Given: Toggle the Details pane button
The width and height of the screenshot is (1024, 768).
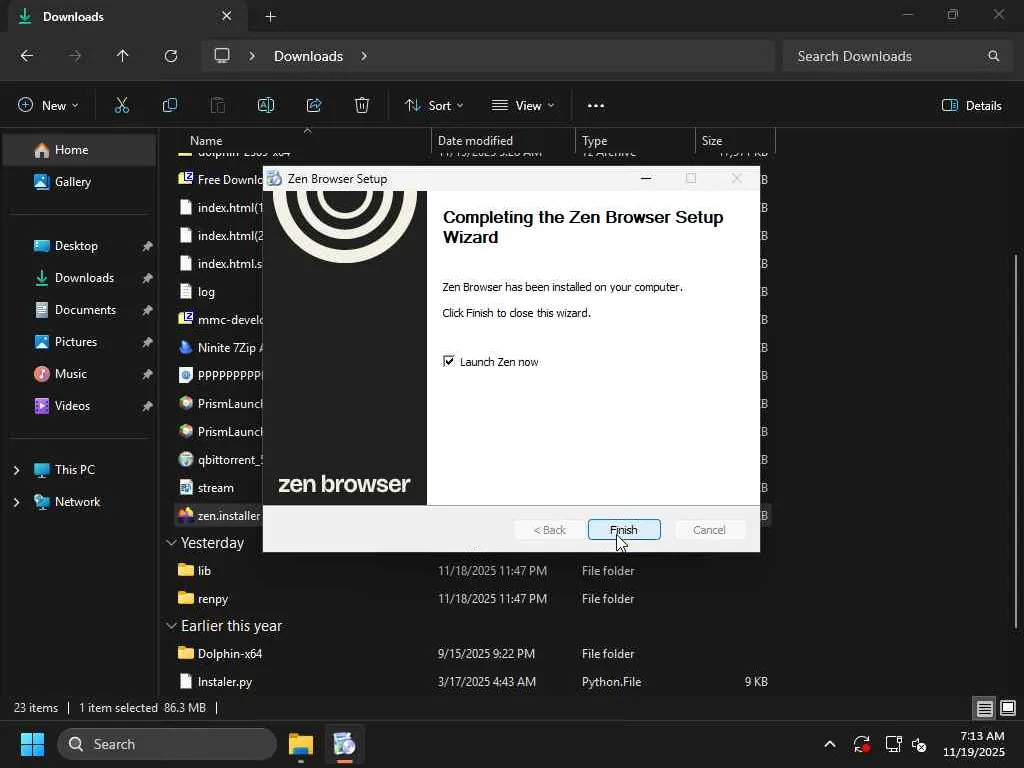Looking at the screenshot, I should click(x=972, y=105).
